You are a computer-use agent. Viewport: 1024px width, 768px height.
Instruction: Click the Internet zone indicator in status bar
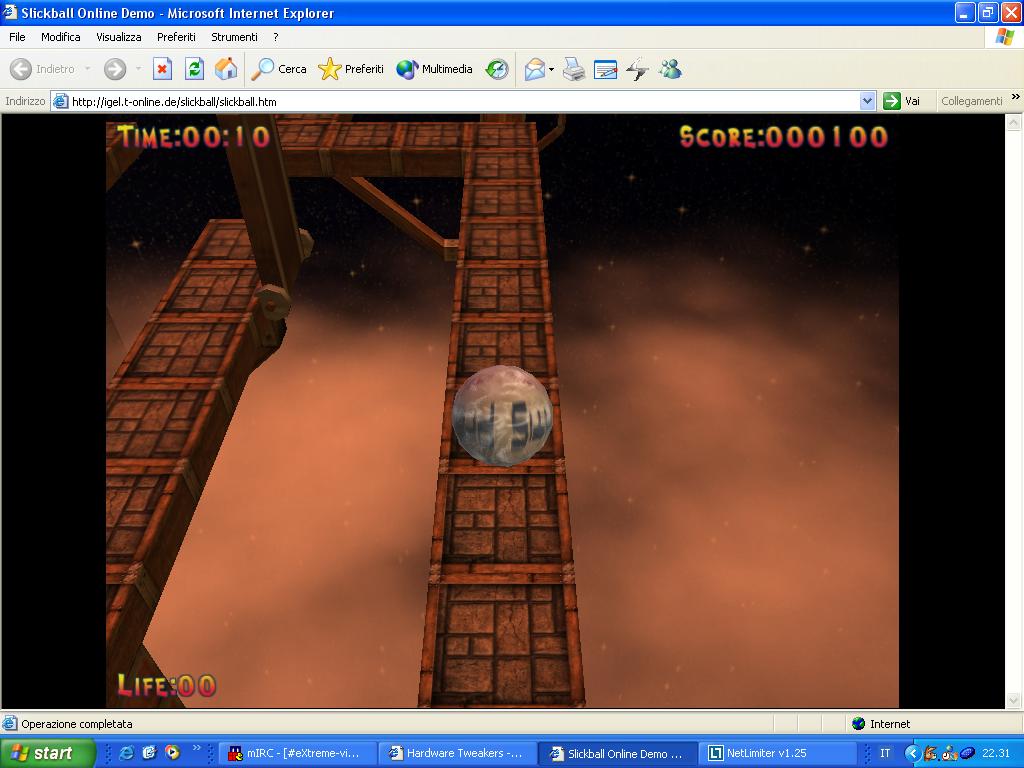881,724
